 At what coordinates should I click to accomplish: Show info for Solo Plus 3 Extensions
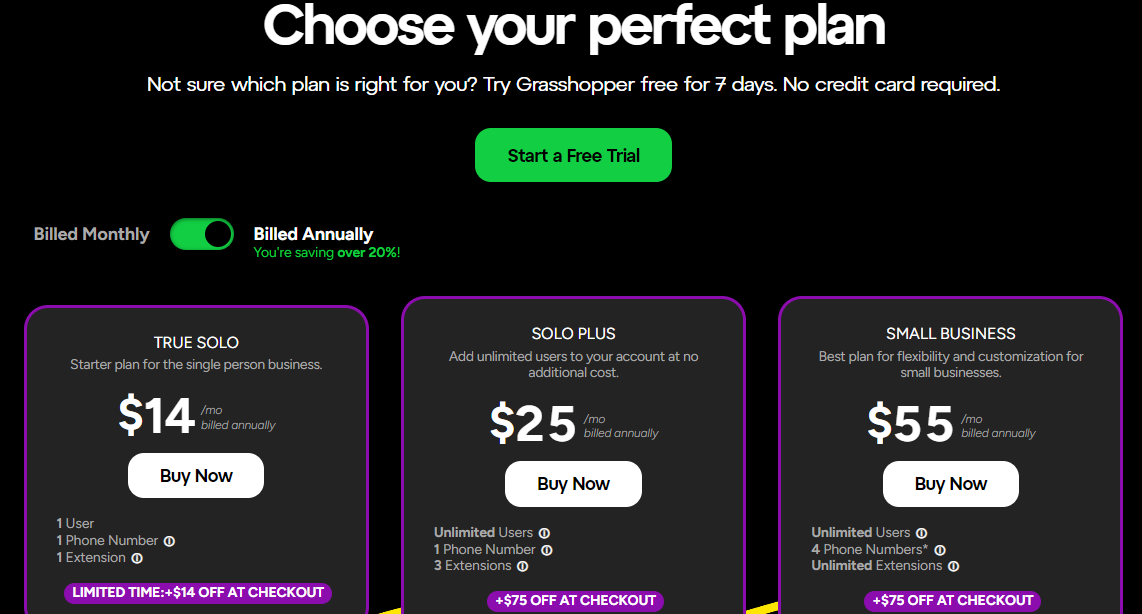(522, 566)
